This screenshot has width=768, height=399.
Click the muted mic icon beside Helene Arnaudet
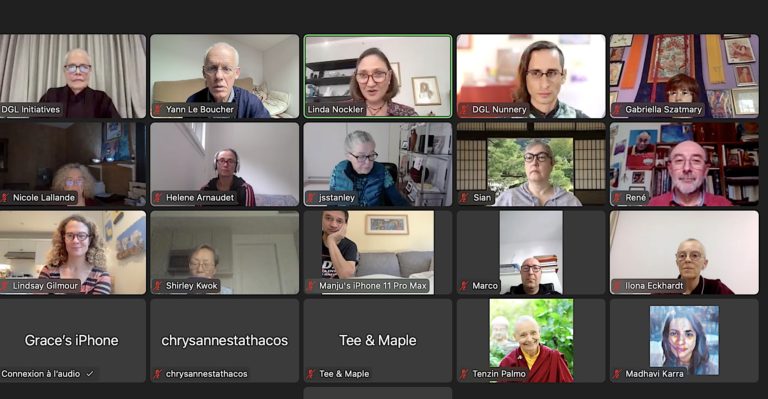click(x=158, y=198)
